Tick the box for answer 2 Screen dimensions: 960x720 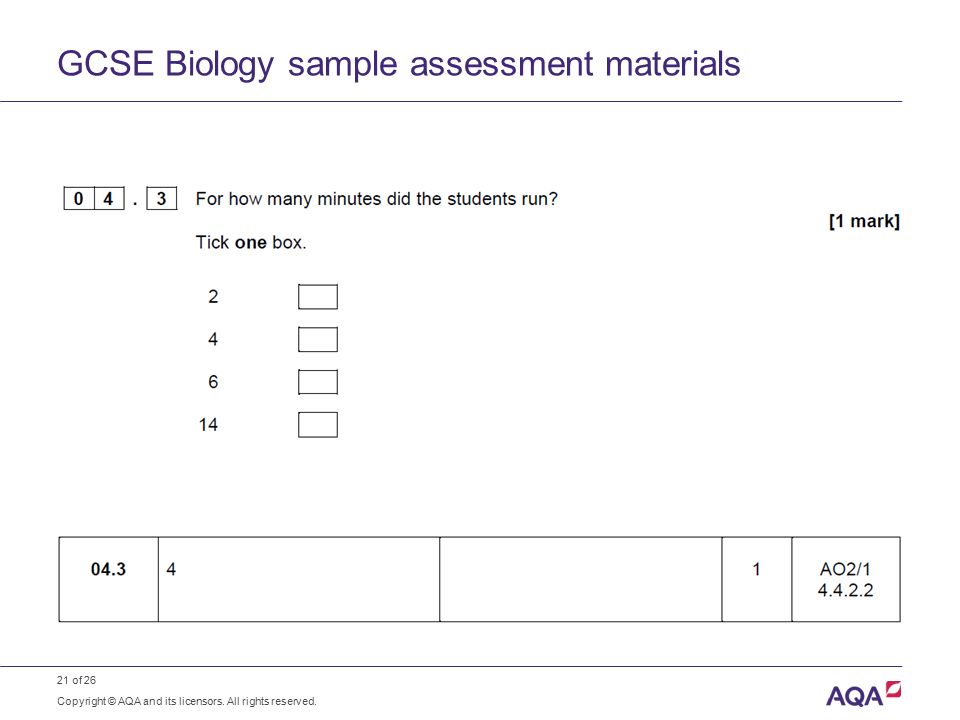pos(318,297)
